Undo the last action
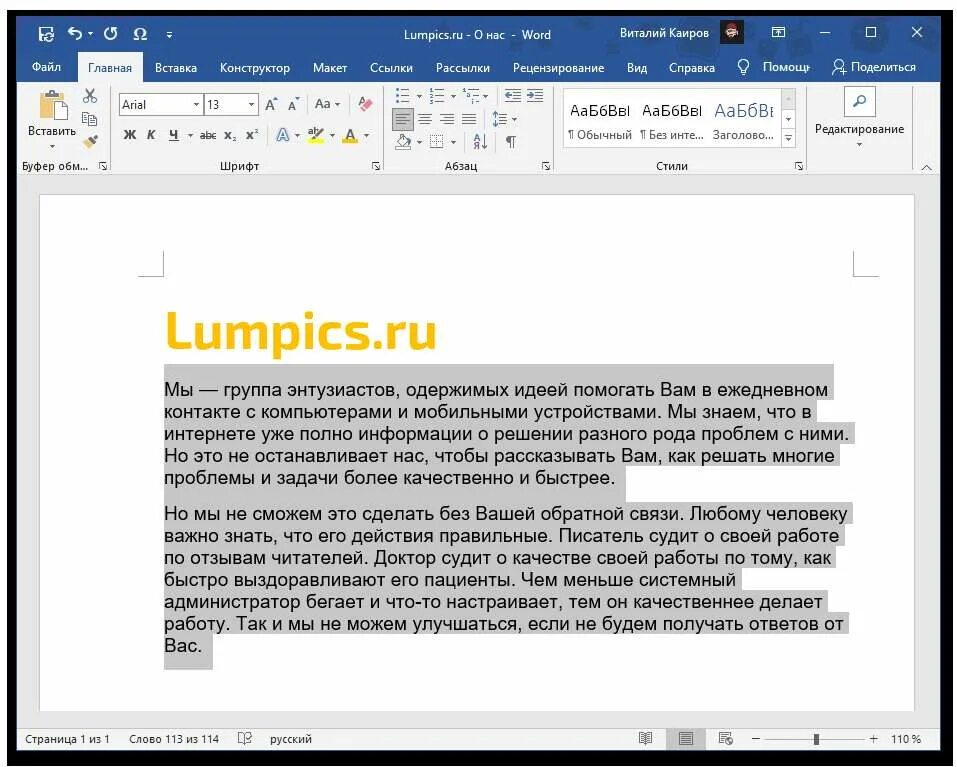Screen dimensions: 957x767 (74, 34)
